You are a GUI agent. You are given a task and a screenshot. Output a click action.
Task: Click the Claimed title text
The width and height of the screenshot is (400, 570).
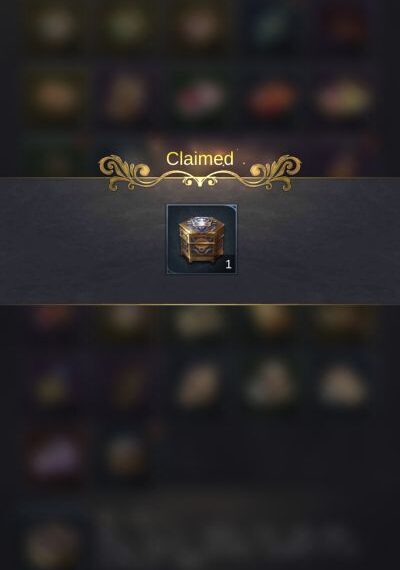[200, 158]
